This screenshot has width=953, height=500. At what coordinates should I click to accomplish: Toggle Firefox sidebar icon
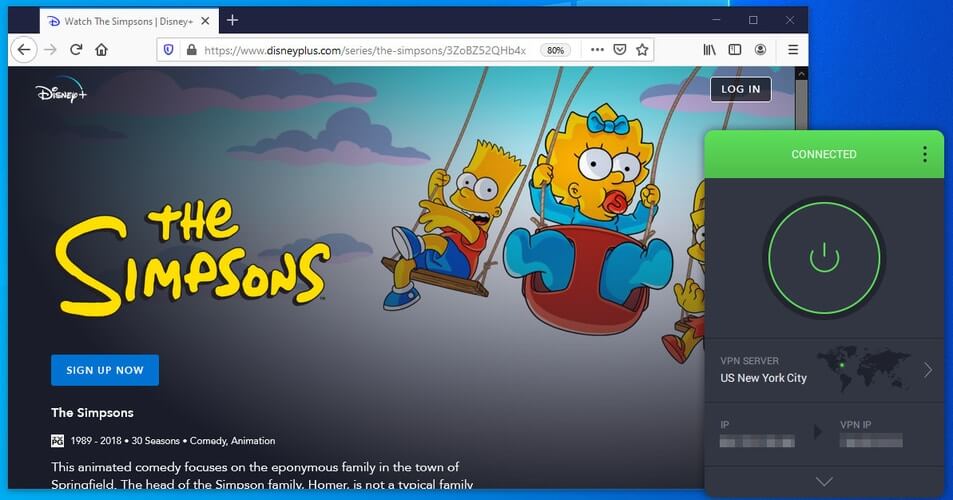click(735, 50)
